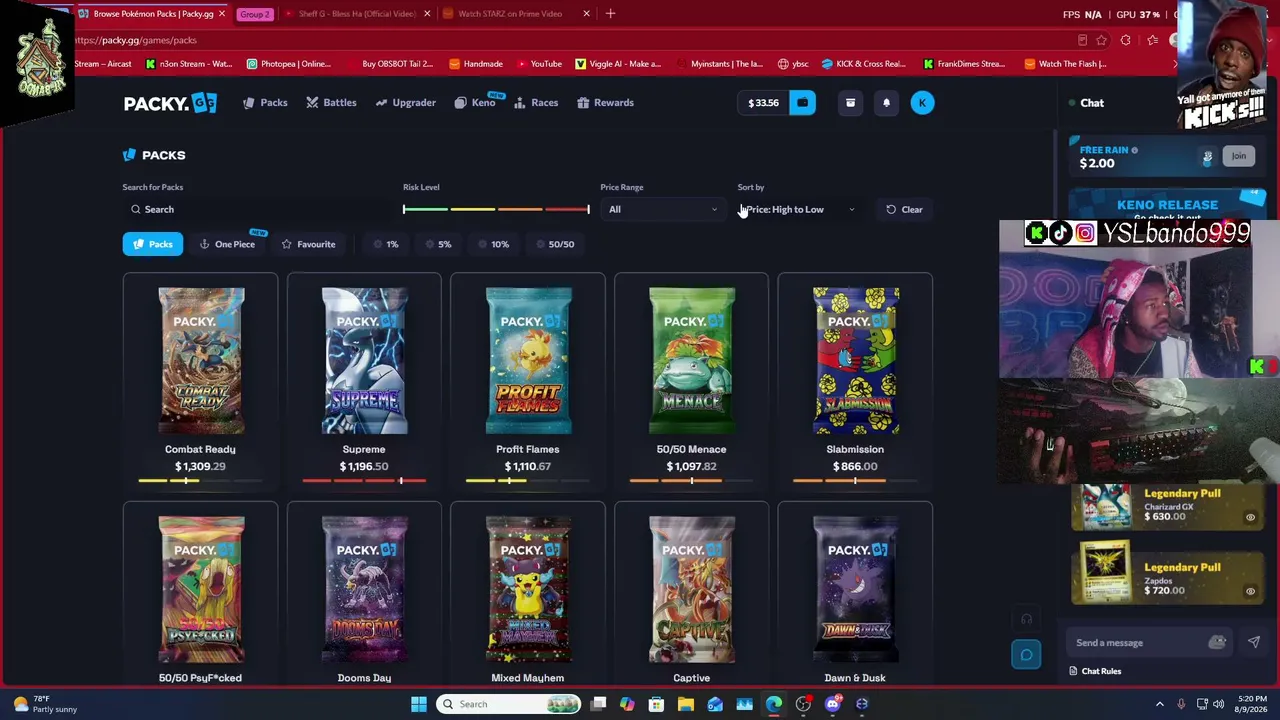View the Charizard GX pull details
The width and height of the screenshot is (1280, 720).
point(1250,517)
